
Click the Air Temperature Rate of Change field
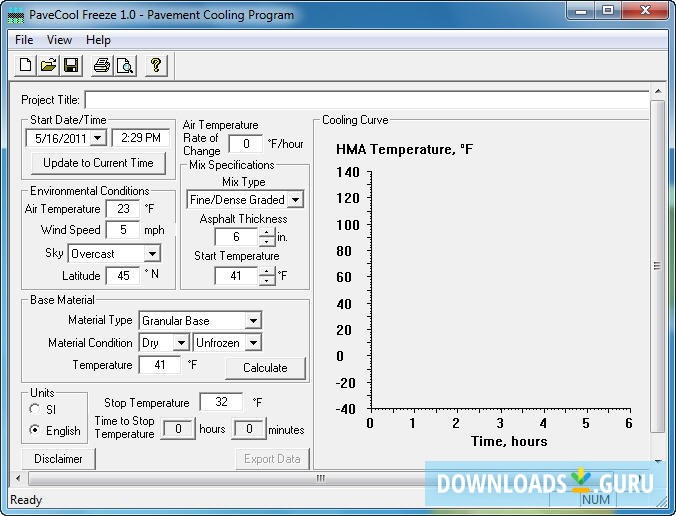(245, 144)
